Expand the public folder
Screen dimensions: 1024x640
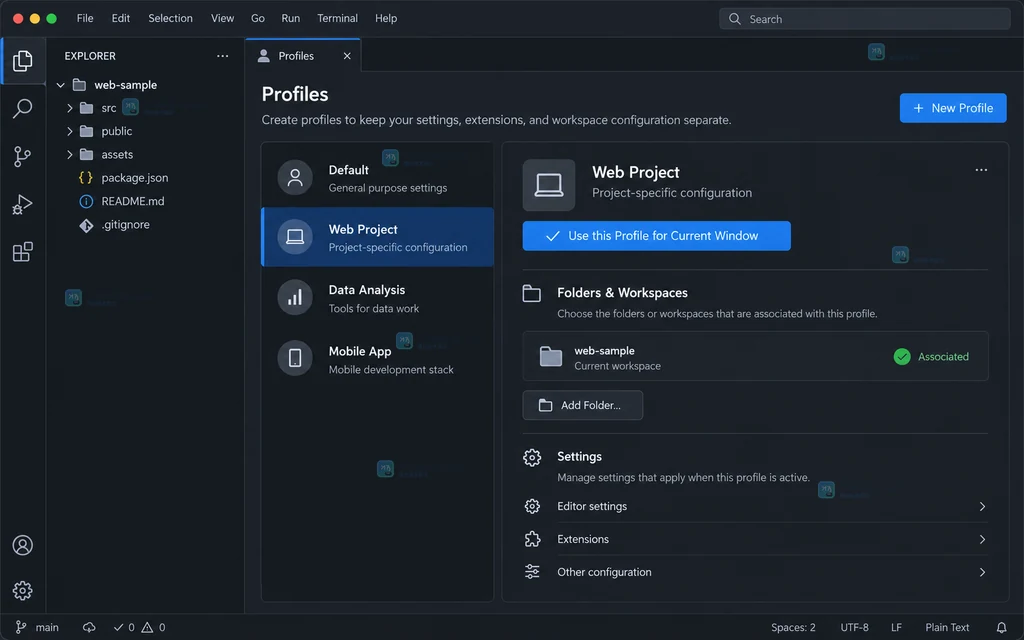(70, 131)
